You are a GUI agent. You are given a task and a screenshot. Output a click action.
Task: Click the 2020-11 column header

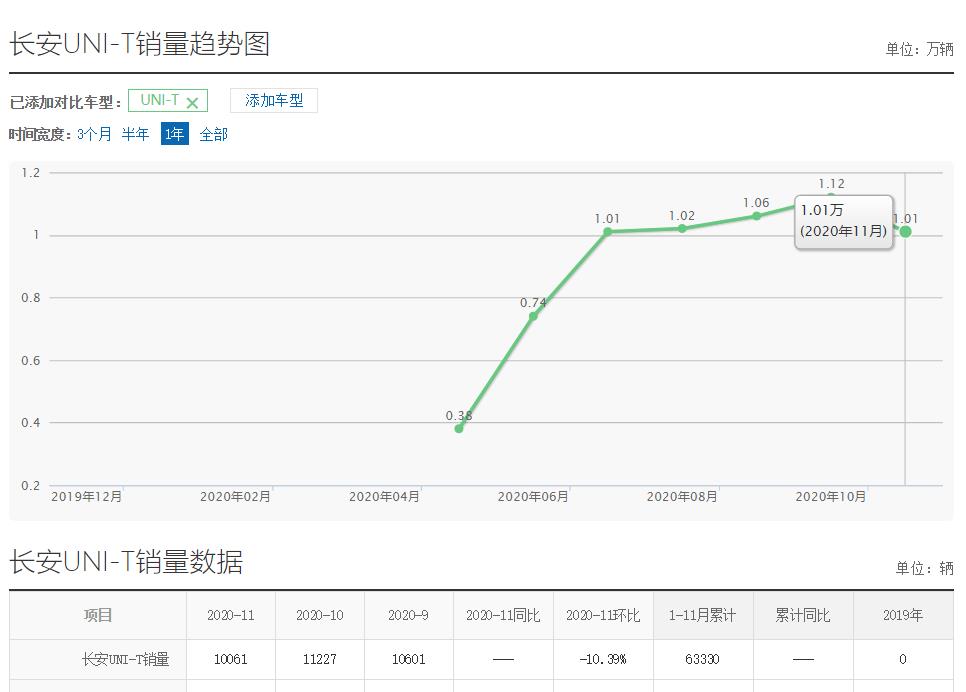[x=230, y=615]
